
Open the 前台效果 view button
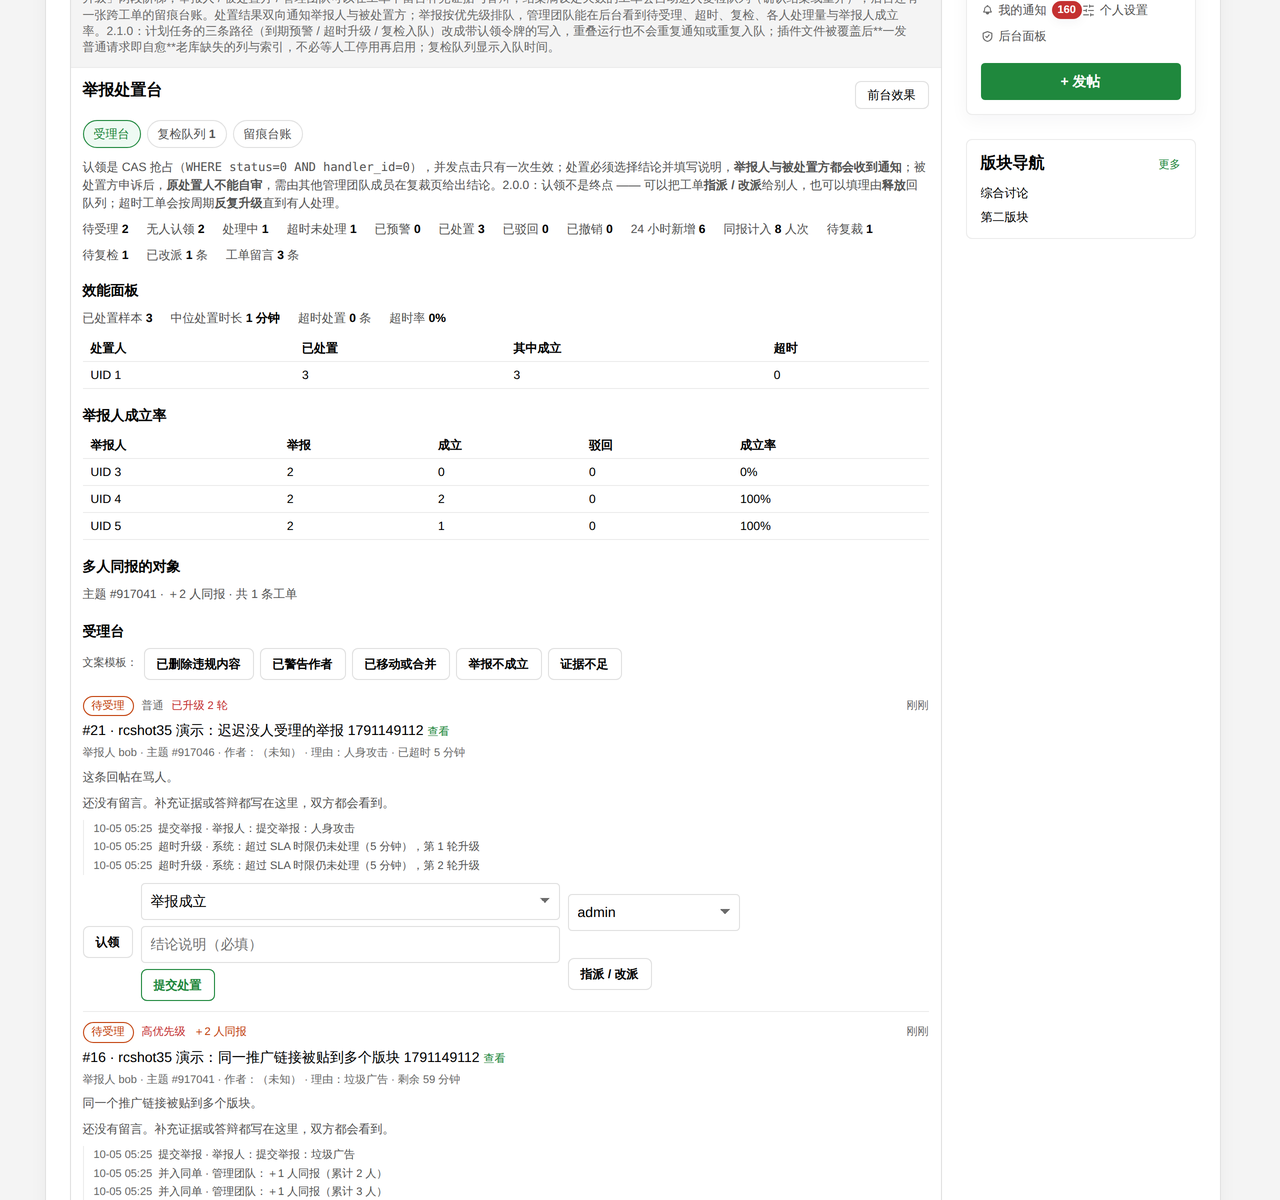tap(891, 95)
